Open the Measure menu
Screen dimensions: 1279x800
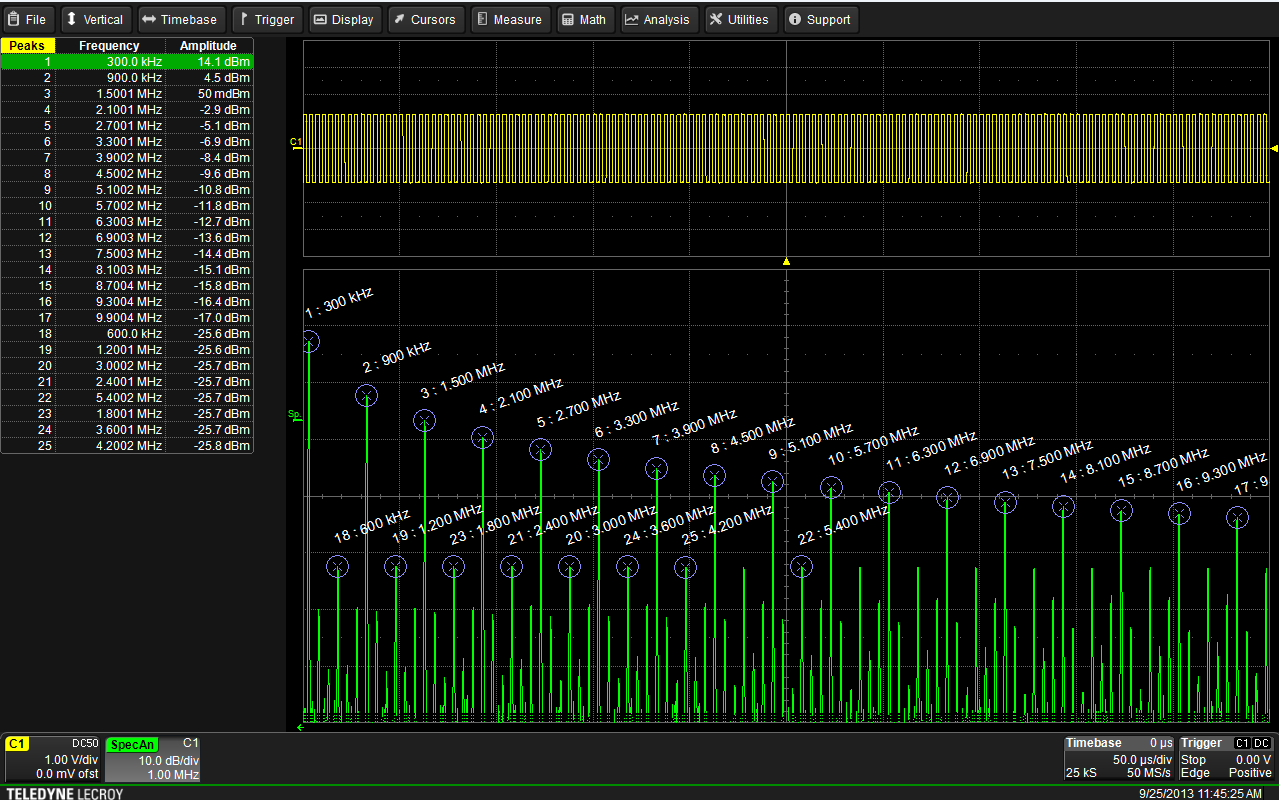[x=509, y=19]
